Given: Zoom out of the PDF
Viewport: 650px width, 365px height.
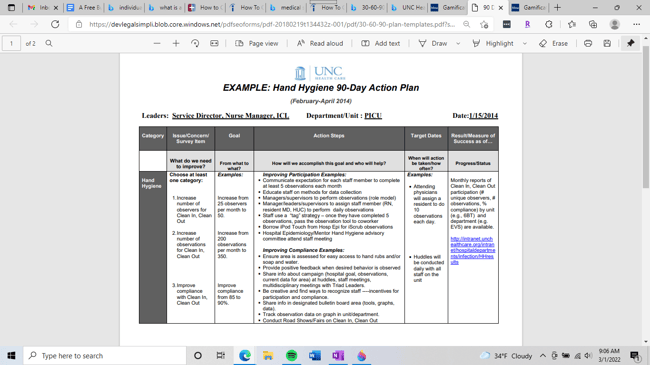Looking at the screenshot, I should coord(157,43).
